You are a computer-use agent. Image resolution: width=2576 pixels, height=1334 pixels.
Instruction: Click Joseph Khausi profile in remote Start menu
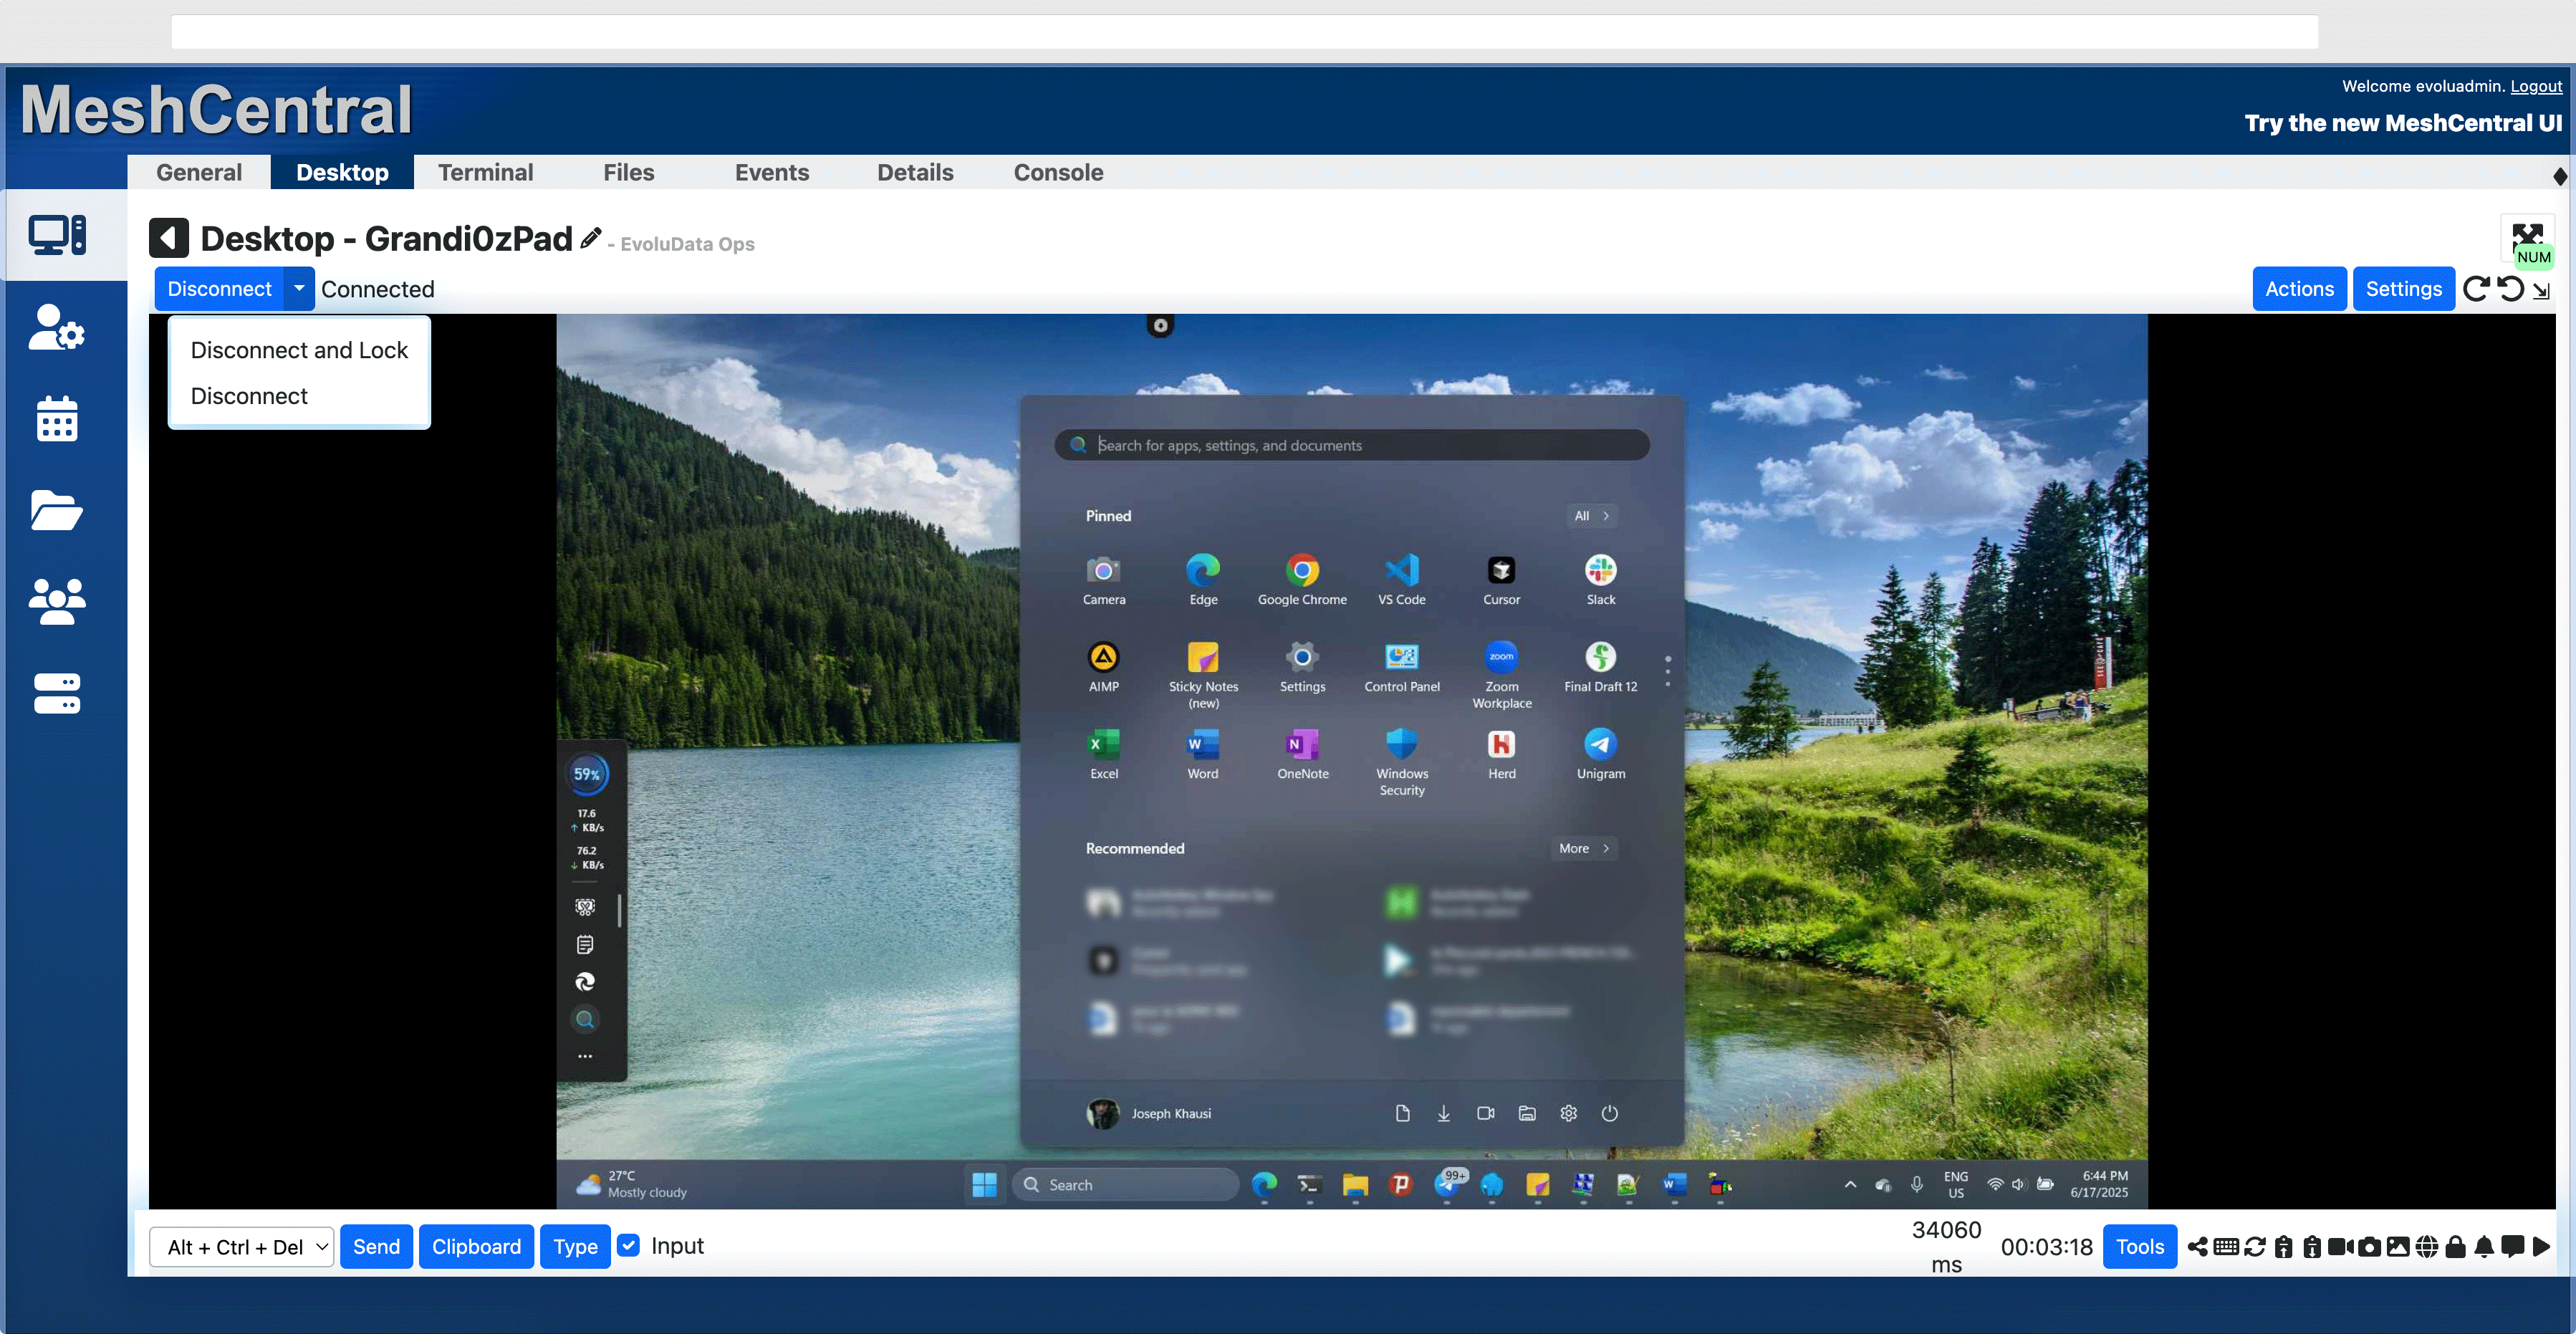(x=1148, y=1113)
